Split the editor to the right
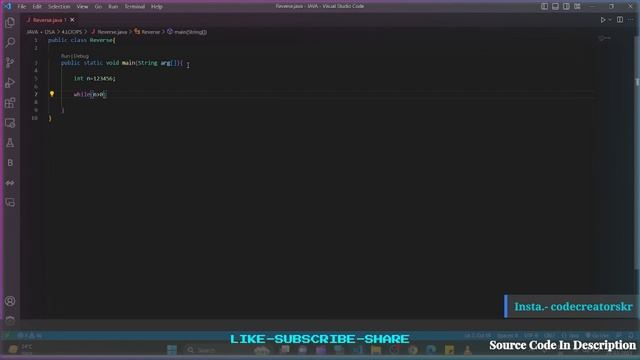 (620, 20)
